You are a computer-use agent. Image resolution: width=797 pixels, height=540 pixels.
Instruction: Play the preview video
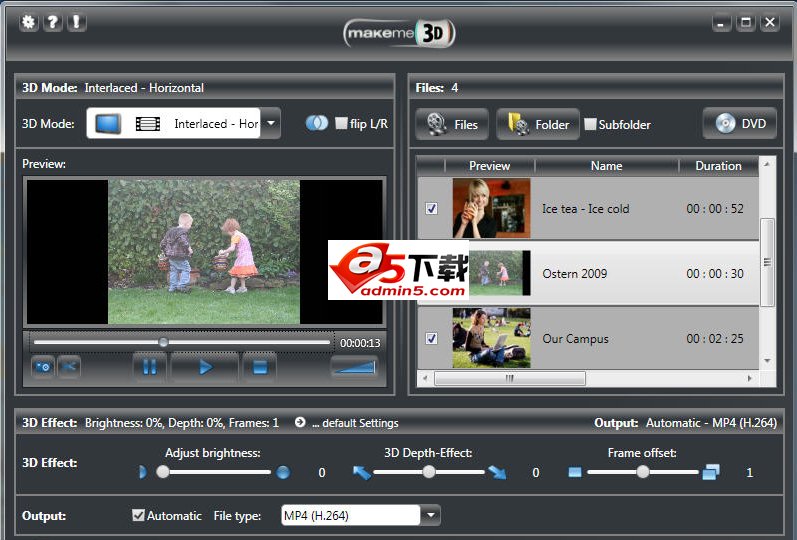[x=205, y=367]
